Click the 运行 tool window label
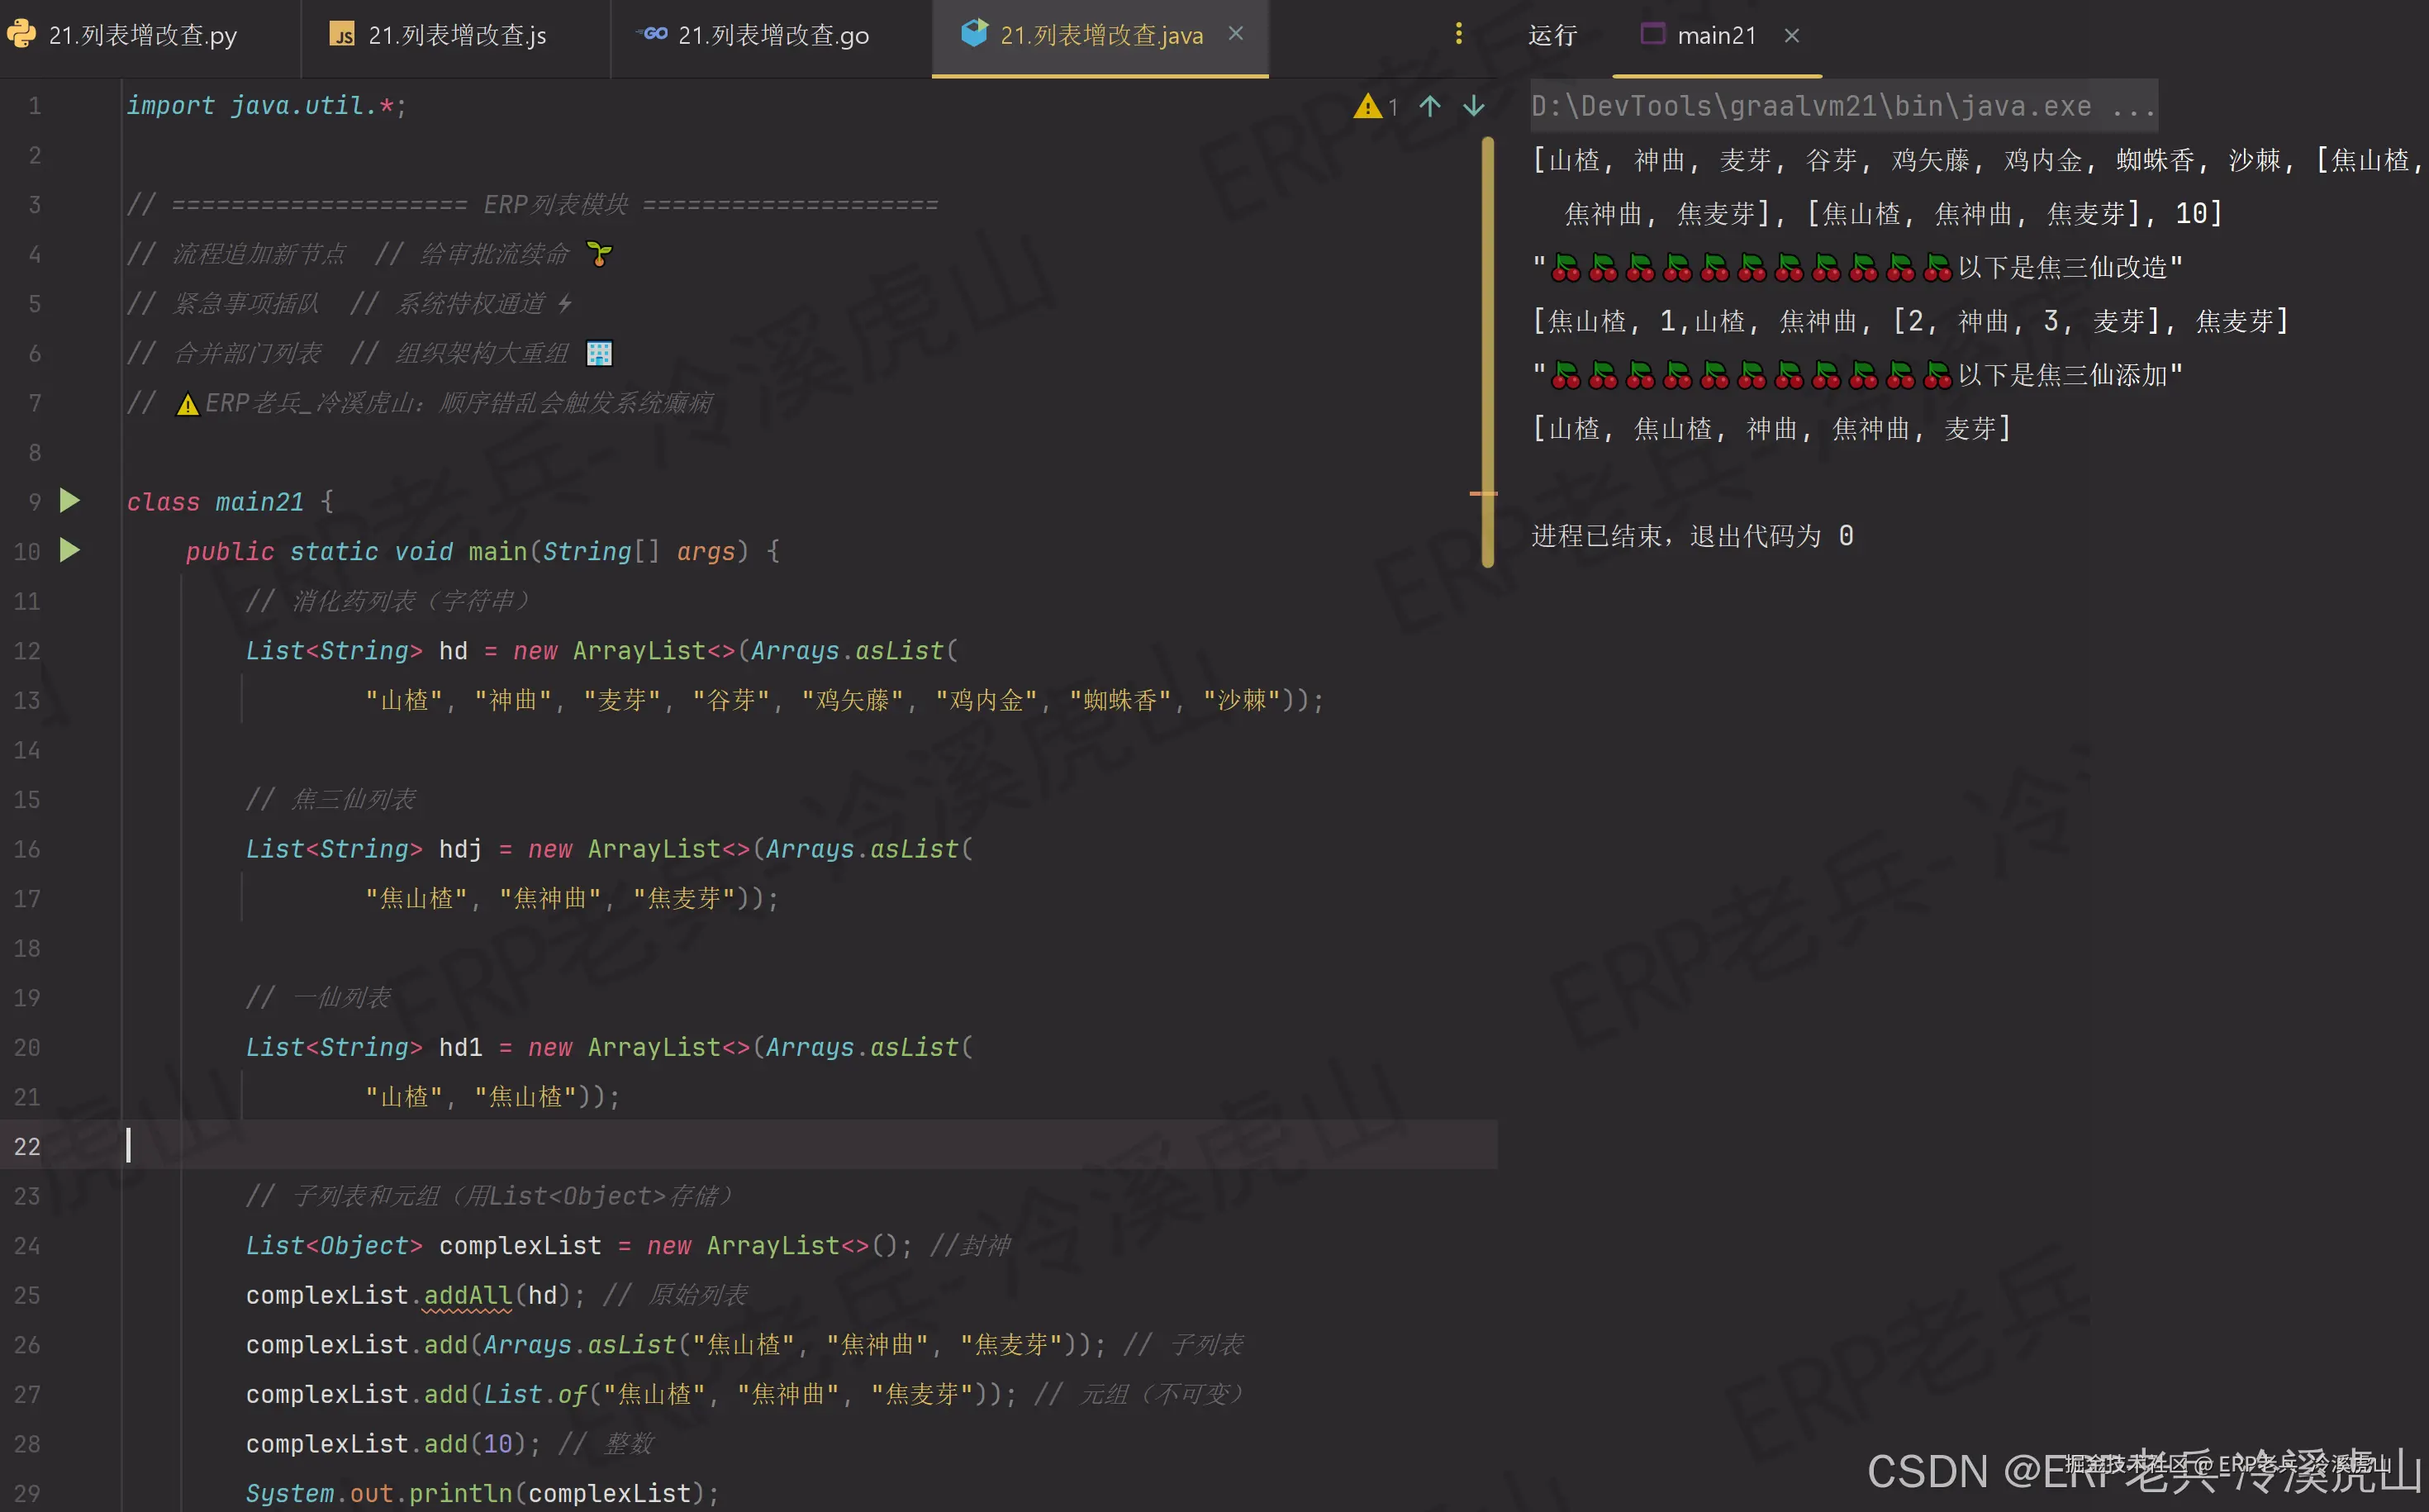2429x1512 pixels. pyautogui.click(x=1552, y=36)
